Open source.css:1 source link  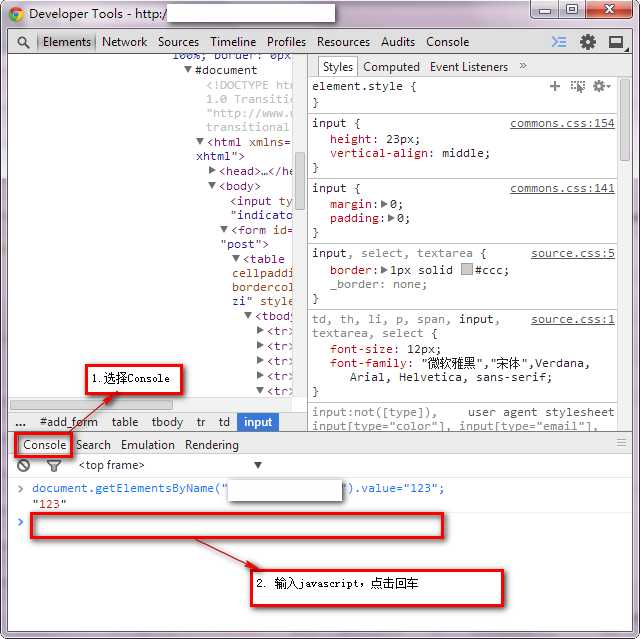pyautogui.click(x=573, y=320)
